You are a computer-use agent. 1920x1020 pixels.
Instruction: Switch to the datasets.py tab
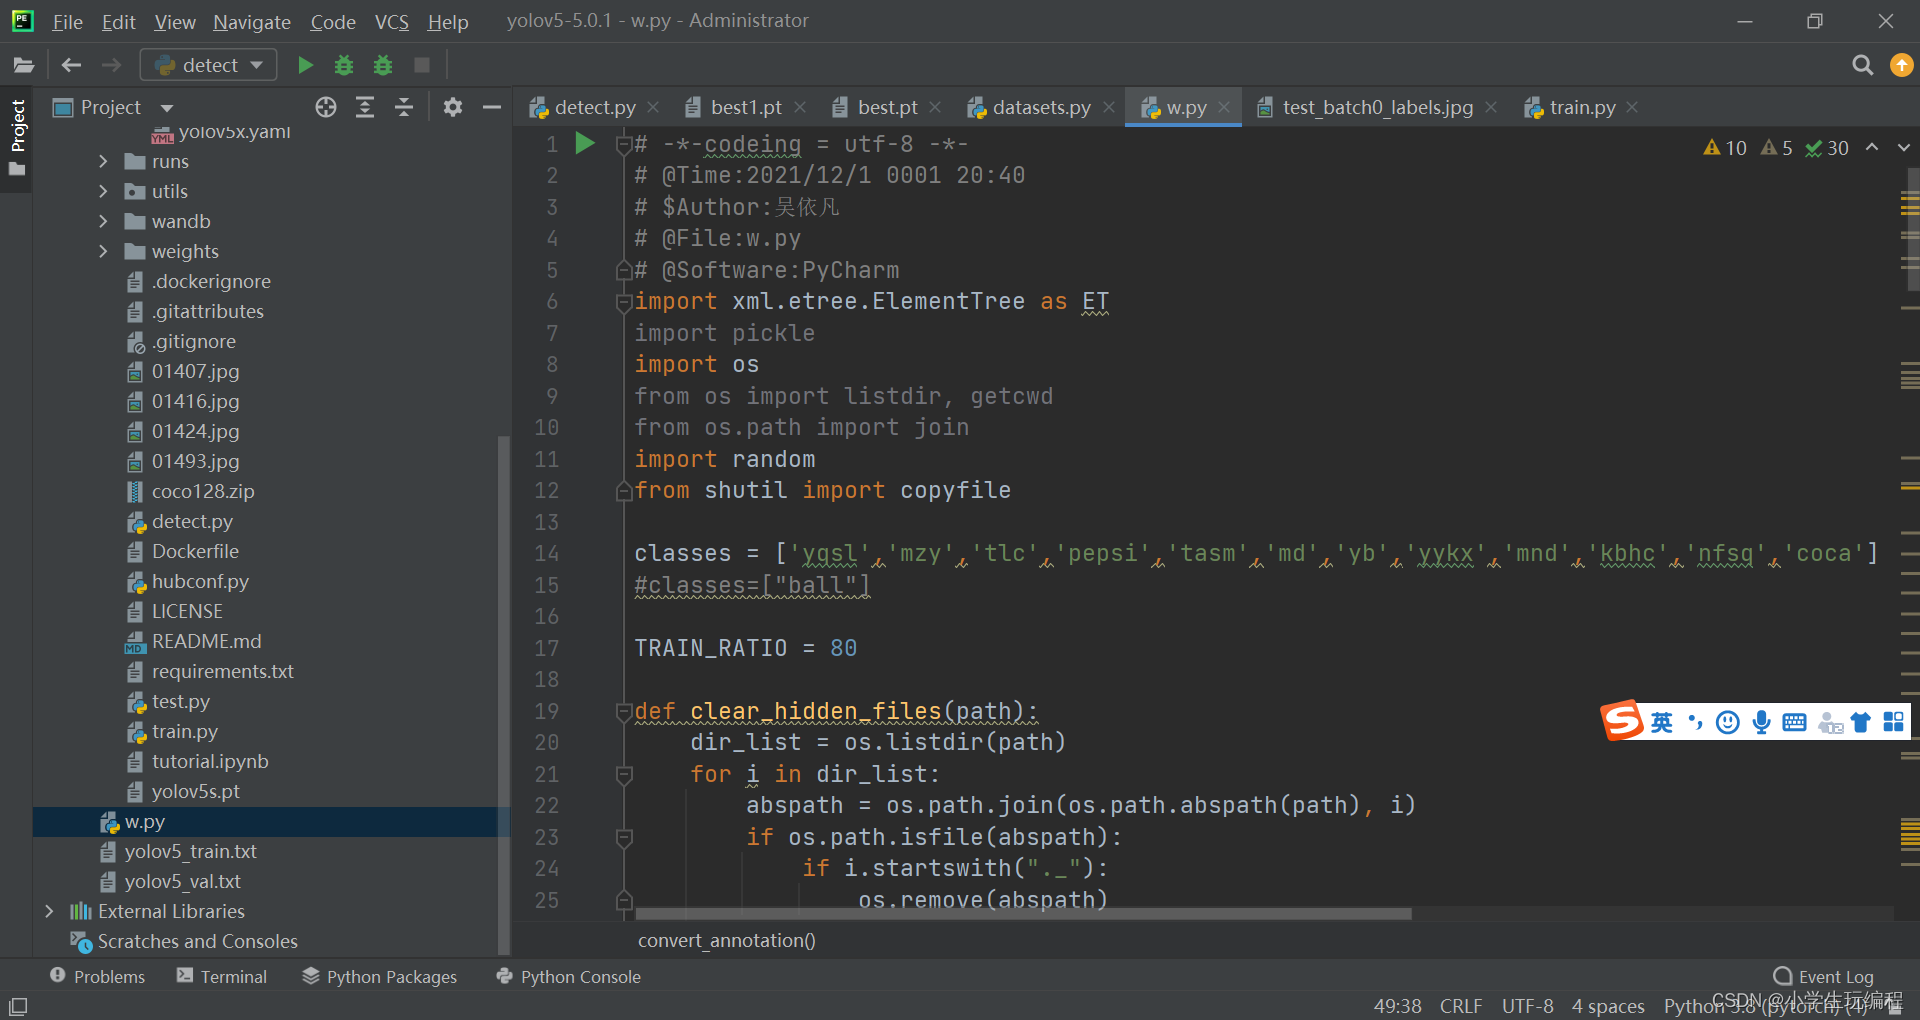(1040, 107)
